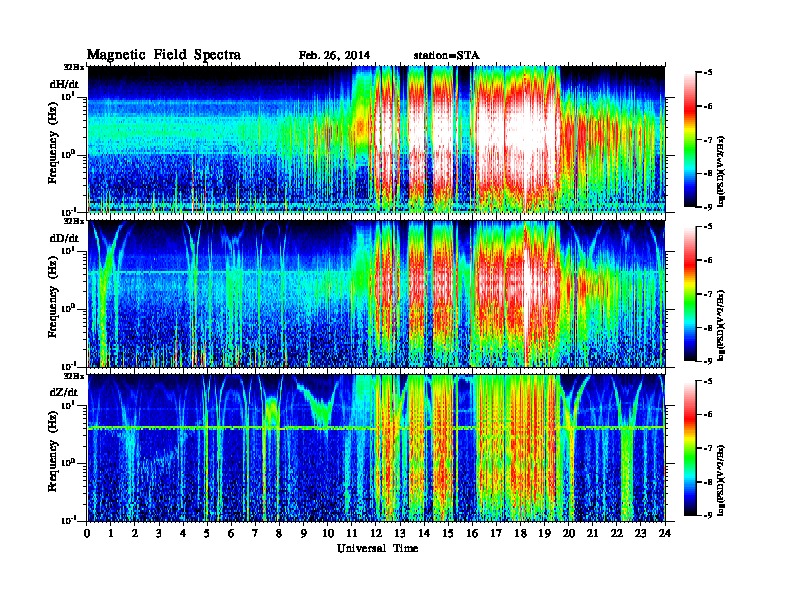The width and height of the screenshot is (792, 612).
Task: Click the dD/dt panel colorbar
Action: tap(690, 293)
